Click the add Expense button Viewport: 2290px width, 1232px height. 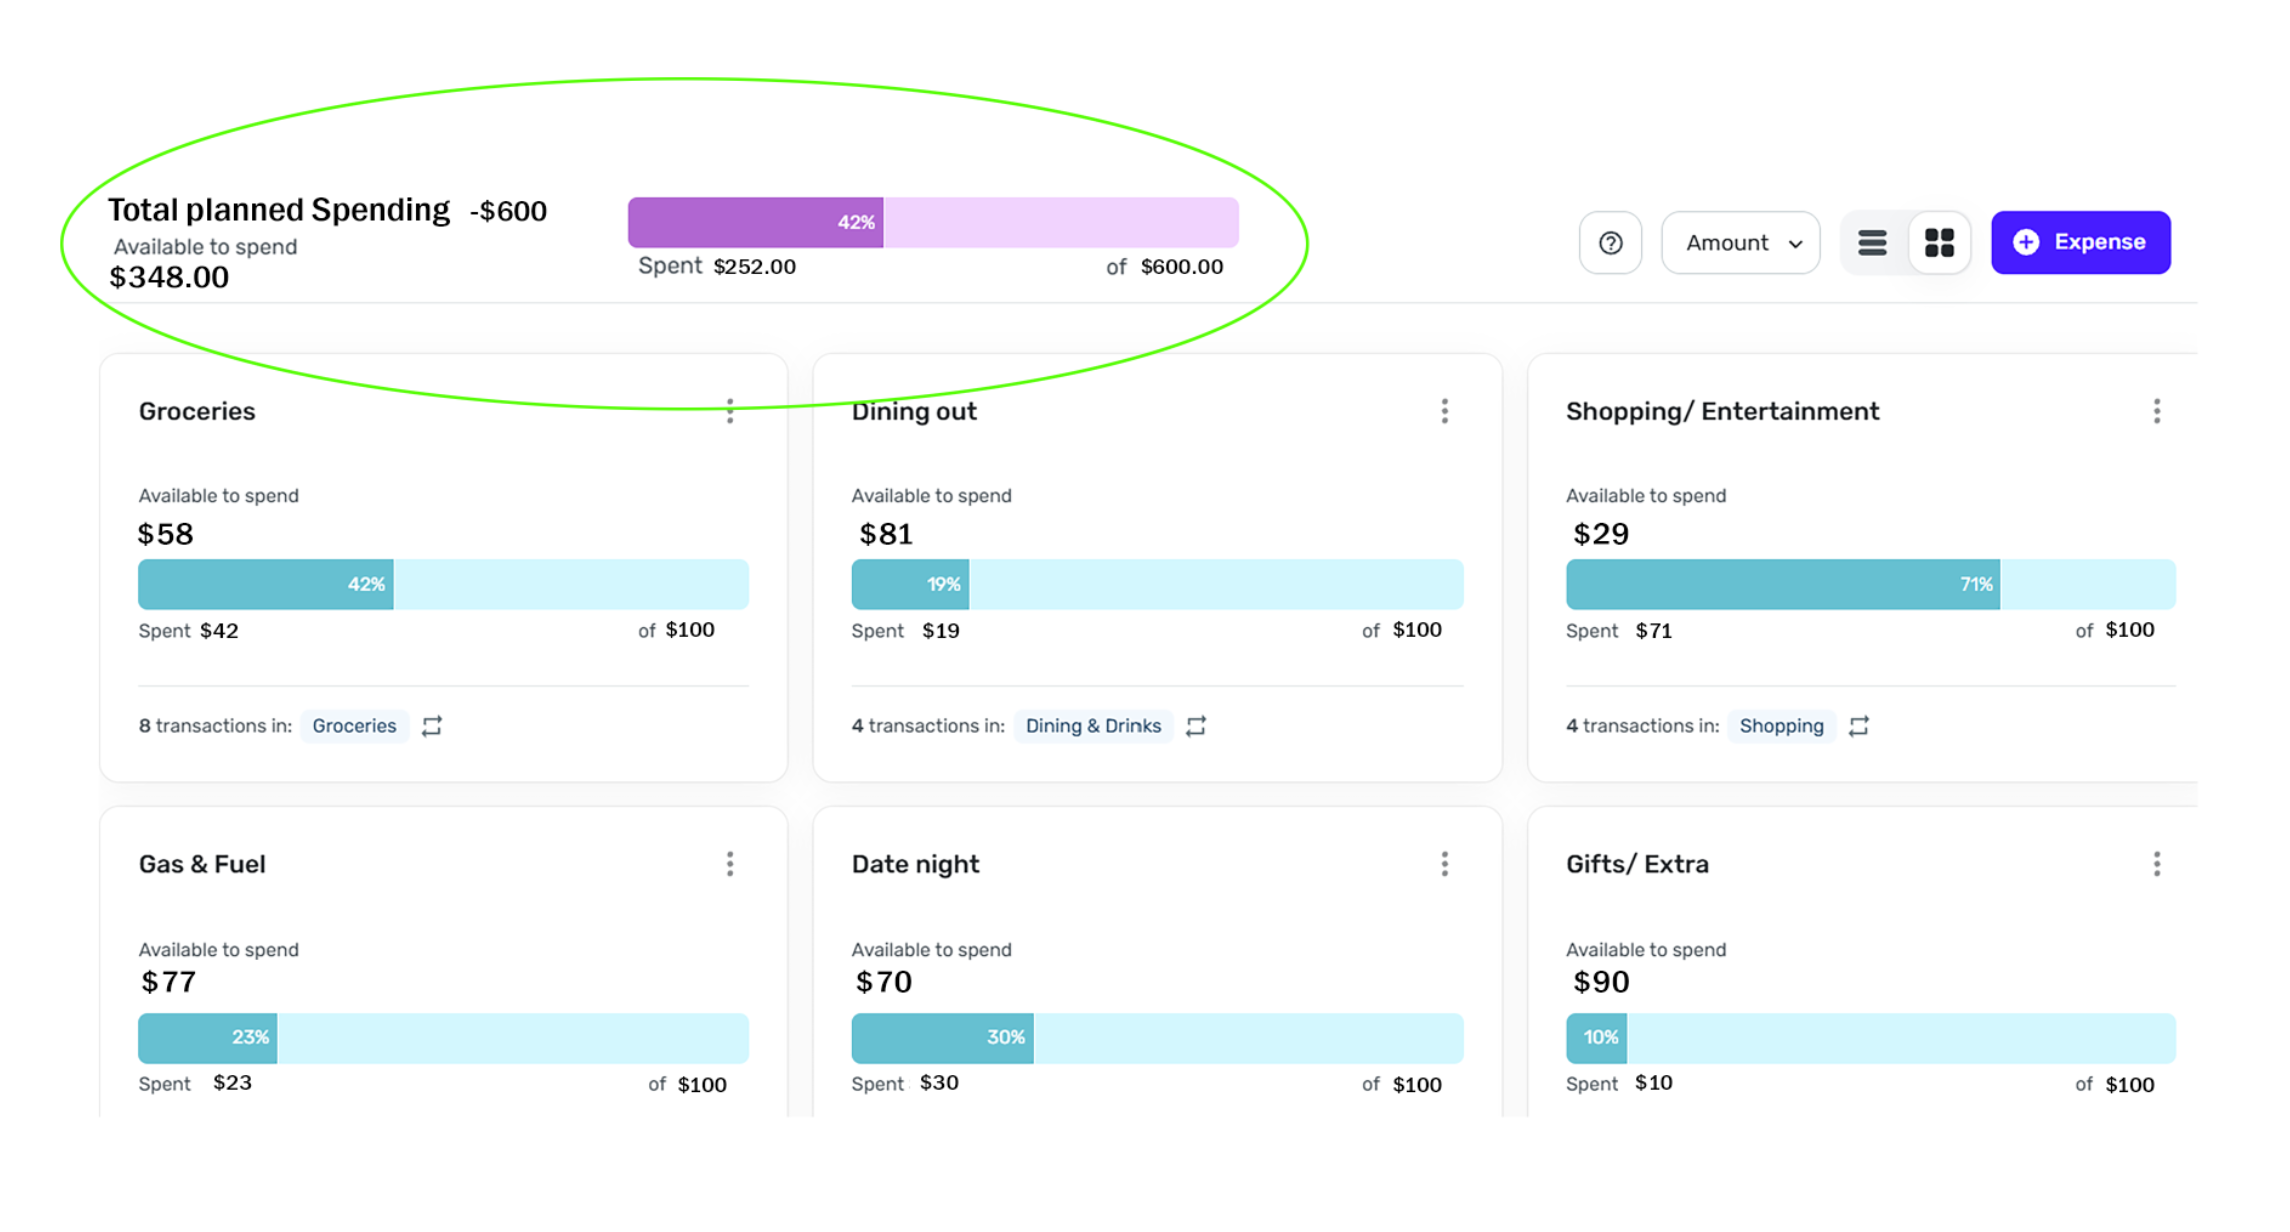(2080, 243)
